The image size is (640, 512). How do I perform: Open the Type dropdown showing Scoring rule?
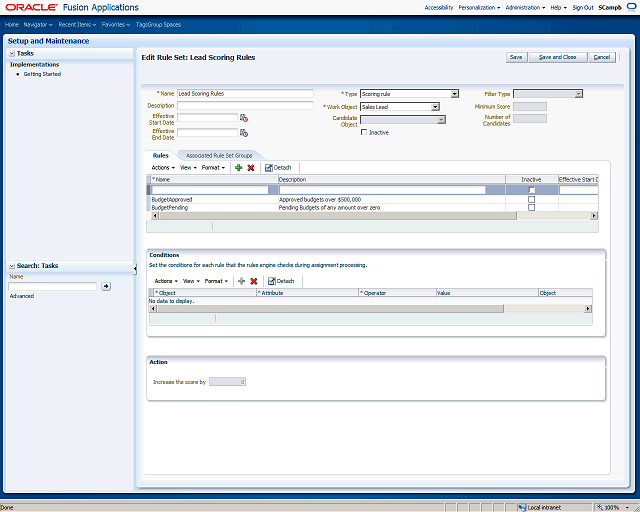tap(409, 94)
